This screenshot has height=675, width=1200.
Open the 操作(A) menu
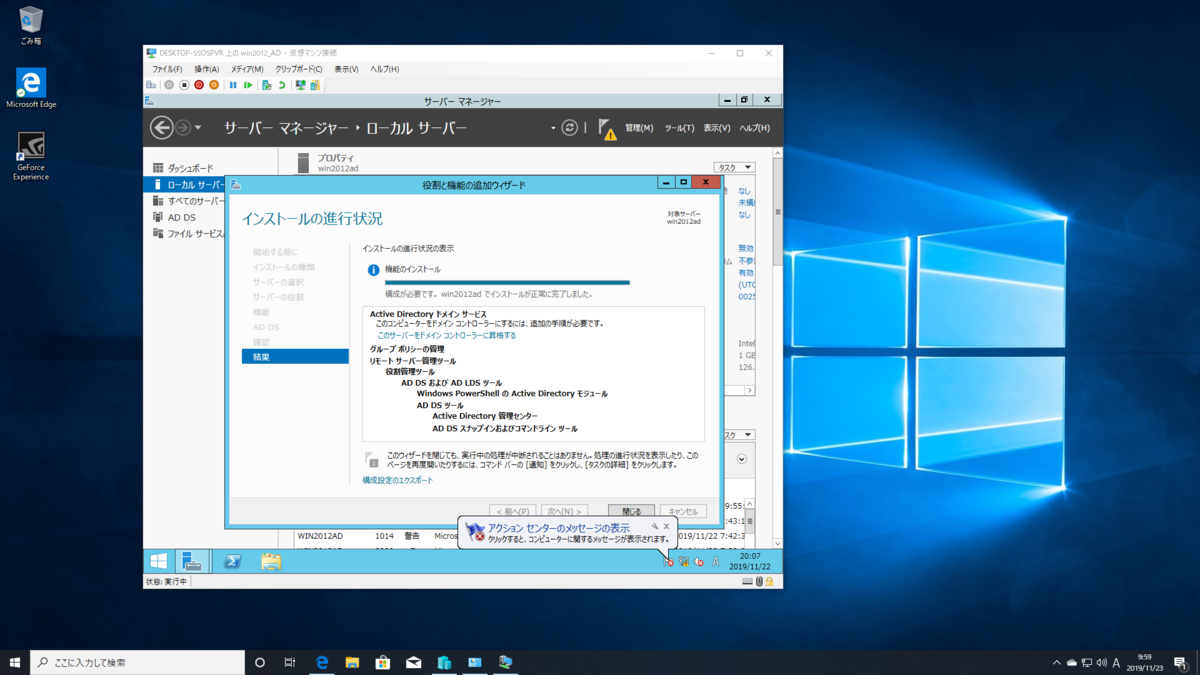coord(207,69)
